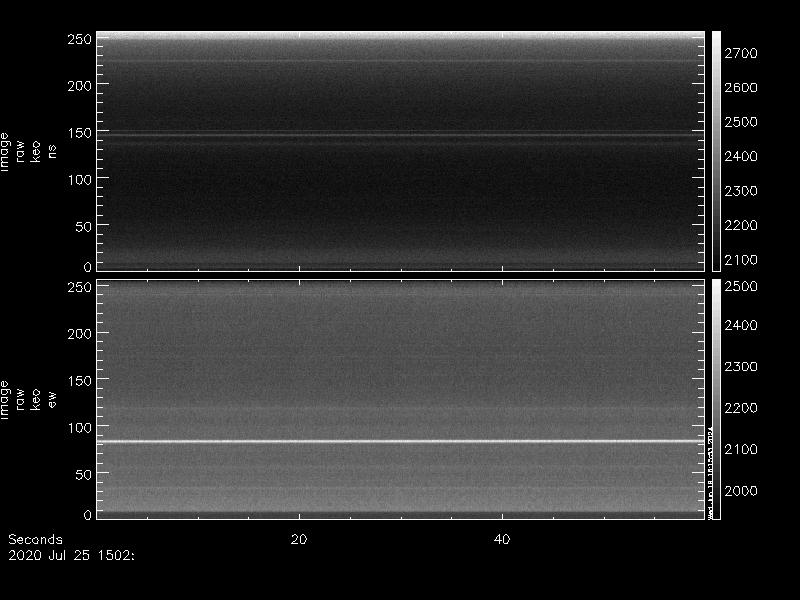Click the faint line near 225 in ns keogram

(400, 62)
